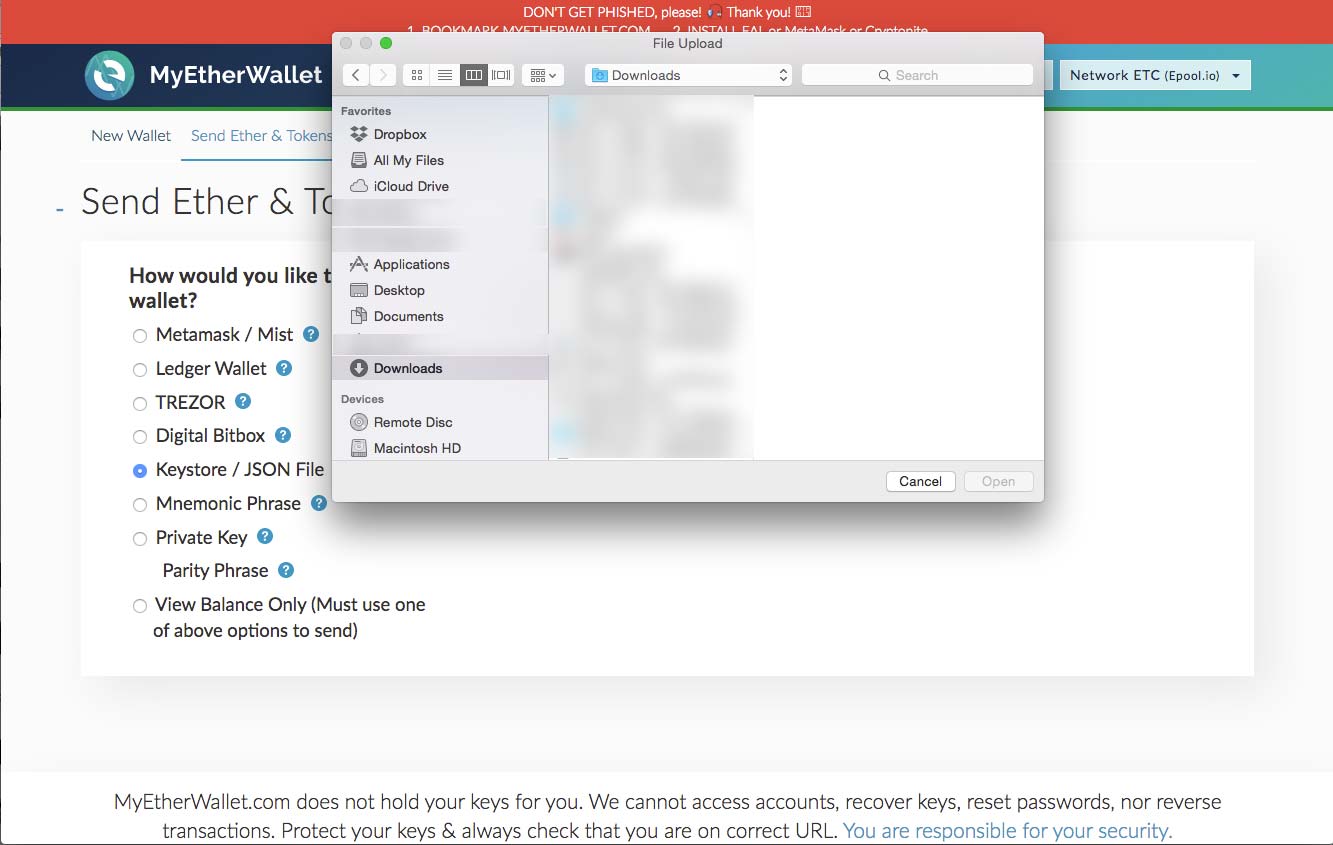Image resolution: width=1333 pixels, height=845 pixels.
Task: Click help icon next to Parity Phrase
Action: [x=286, y=570]
